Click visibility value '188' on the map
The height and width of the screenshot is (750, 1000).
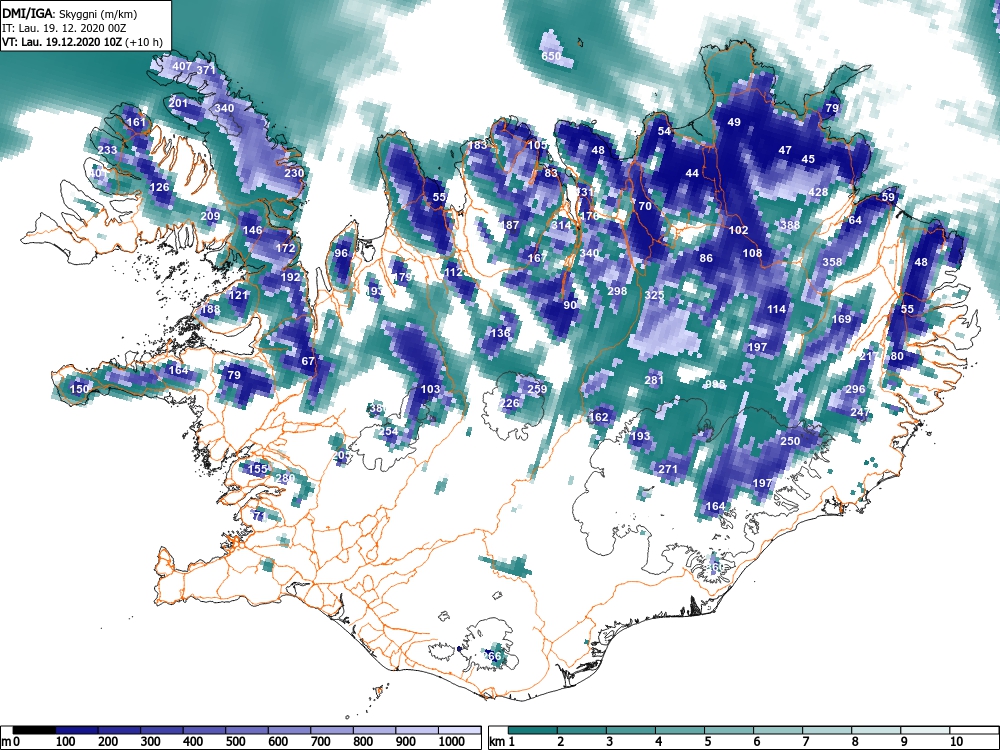pos(210,309)
